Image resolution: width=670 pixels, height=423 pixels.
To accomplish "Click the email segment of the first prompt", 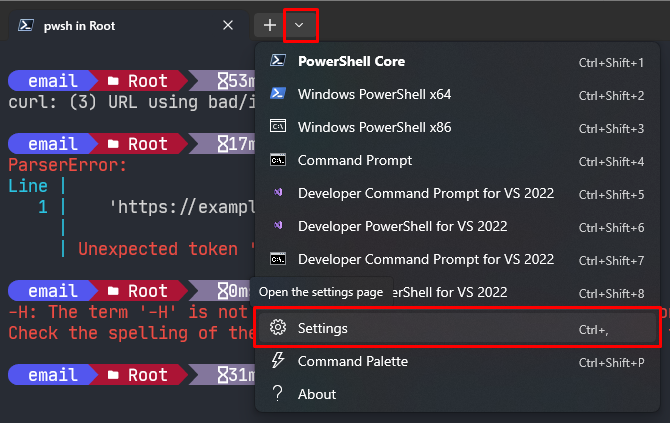I will click(x=53, y=81).
